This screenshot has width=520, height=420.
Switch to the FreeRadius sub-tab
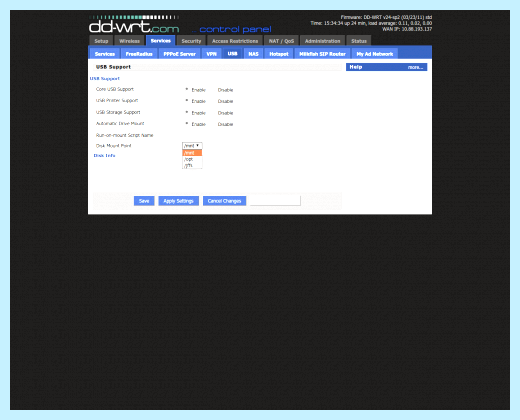139,54
